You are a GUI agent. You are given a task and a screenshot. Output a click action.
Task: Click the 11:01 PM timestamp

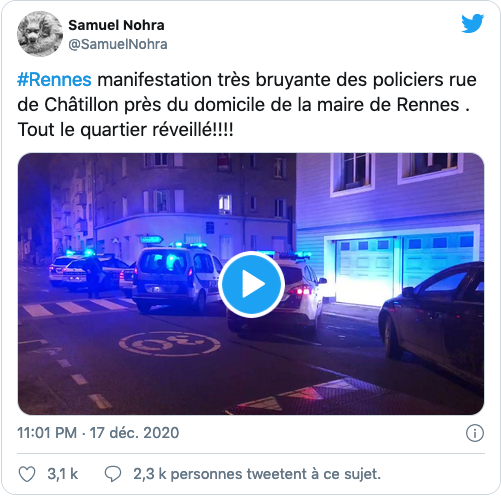coord(47,433)
